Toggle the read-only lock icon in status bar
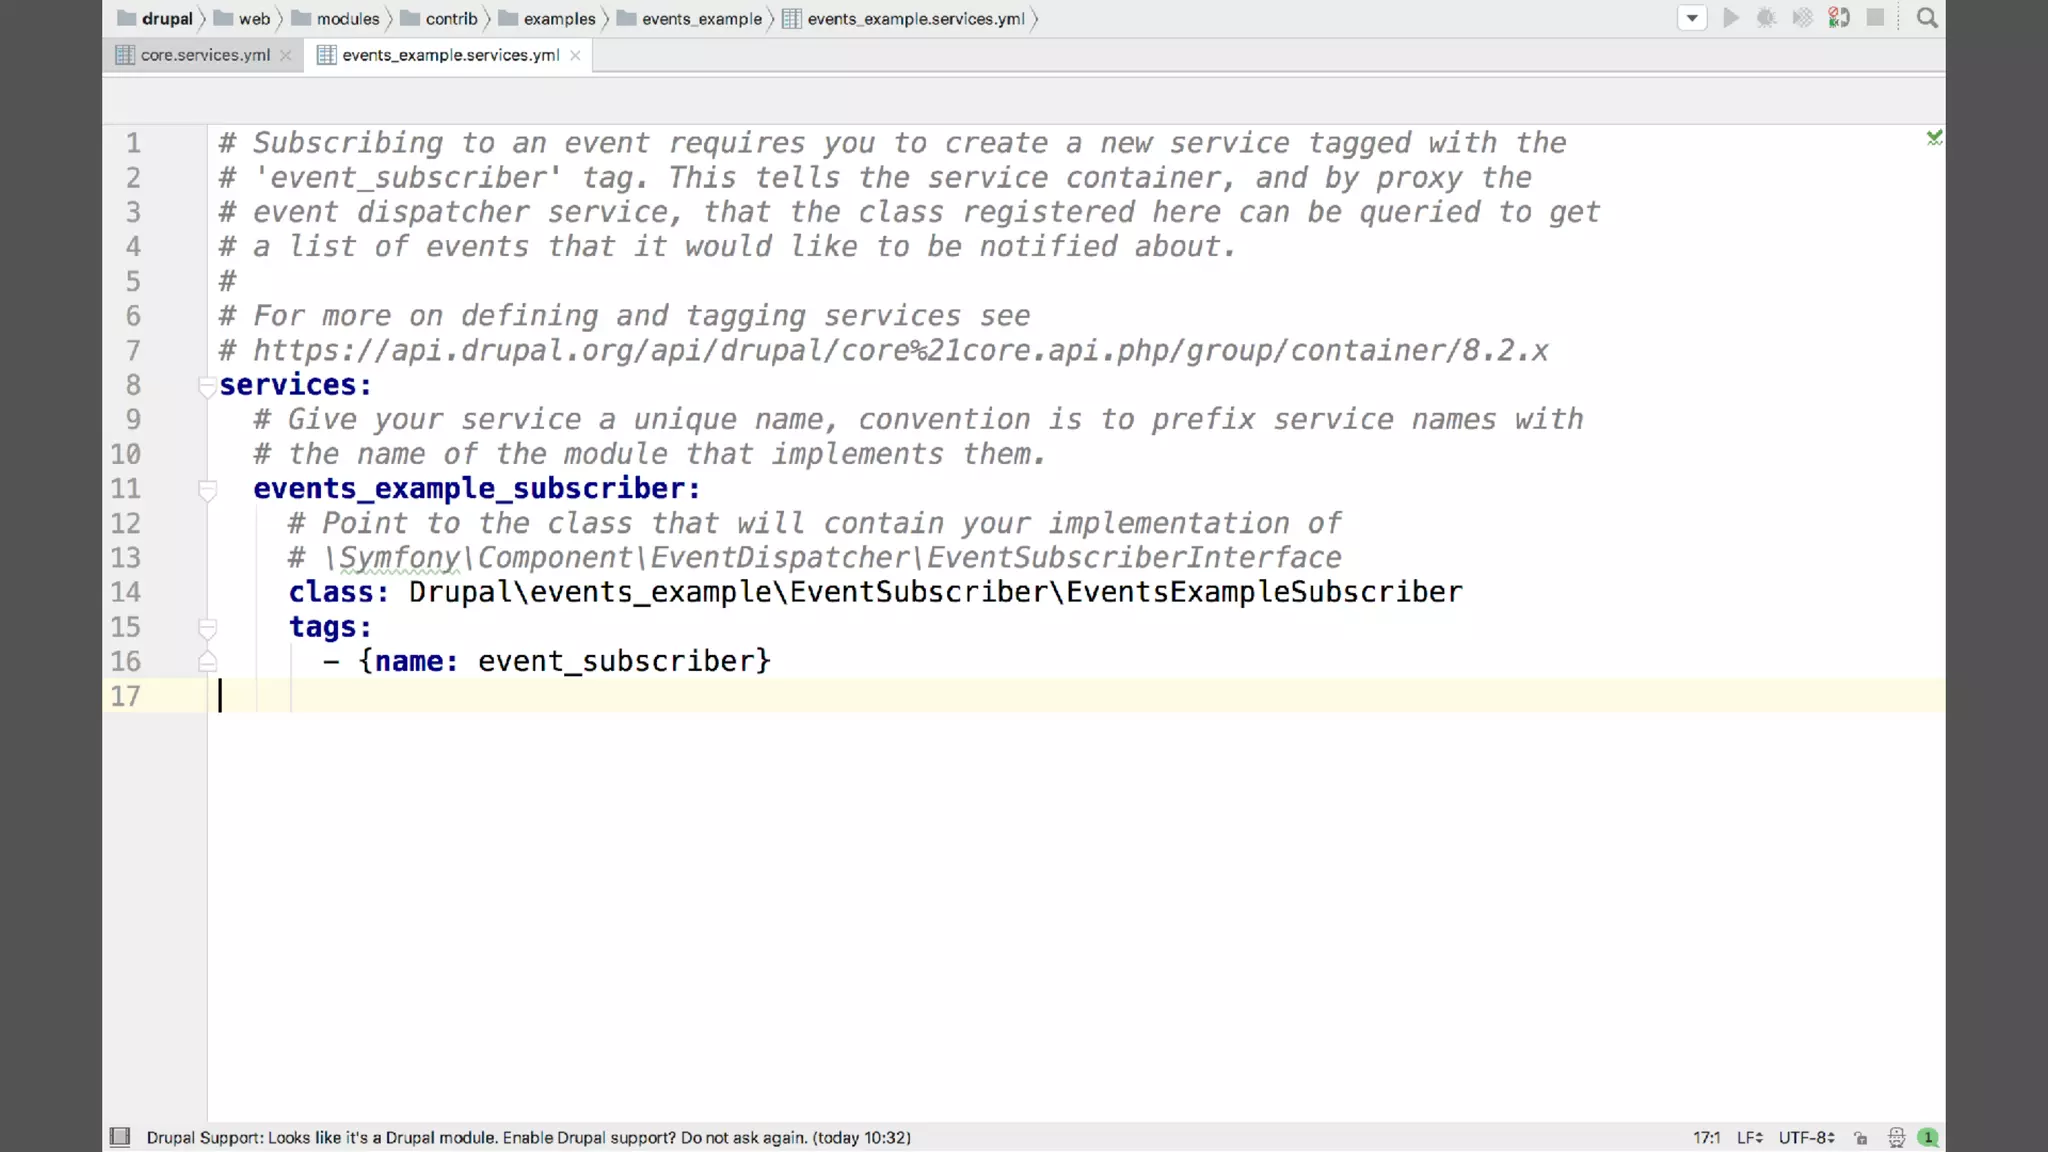This screenshot has height=1152, width=2048. pyautogui.click(x=1860, y=1138)
